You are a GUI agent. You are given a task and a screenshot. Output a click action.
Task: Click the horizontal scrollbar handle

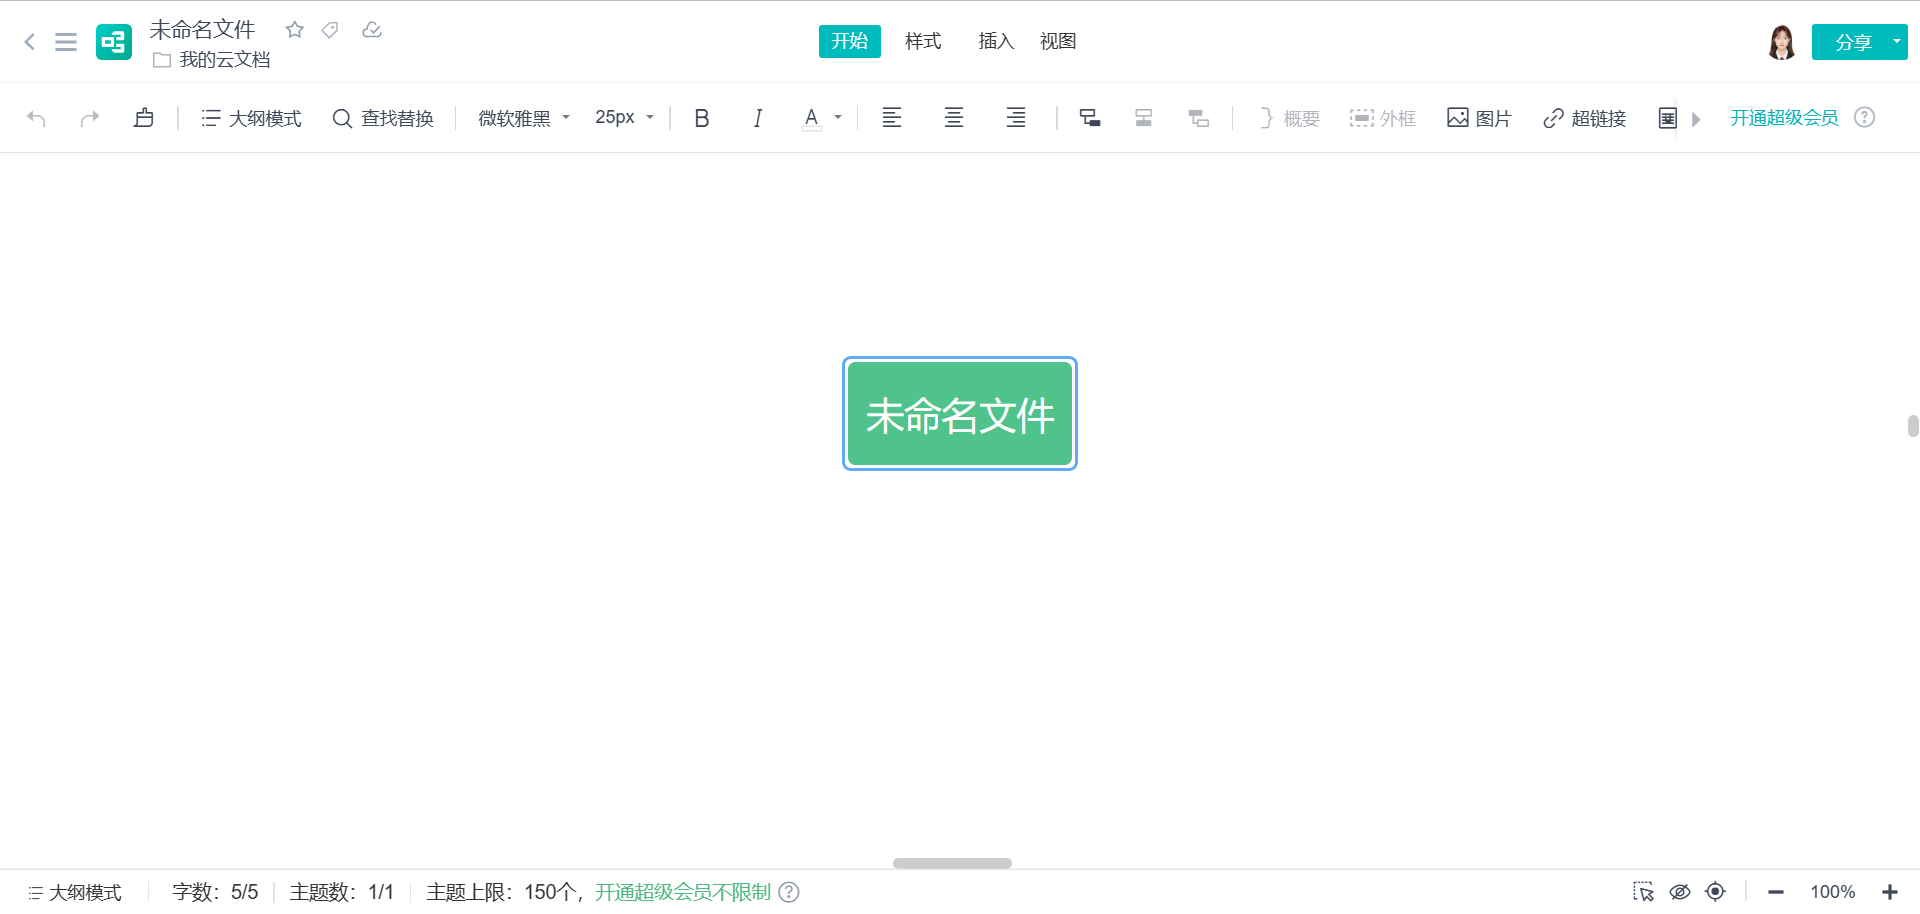click(952, 863)
